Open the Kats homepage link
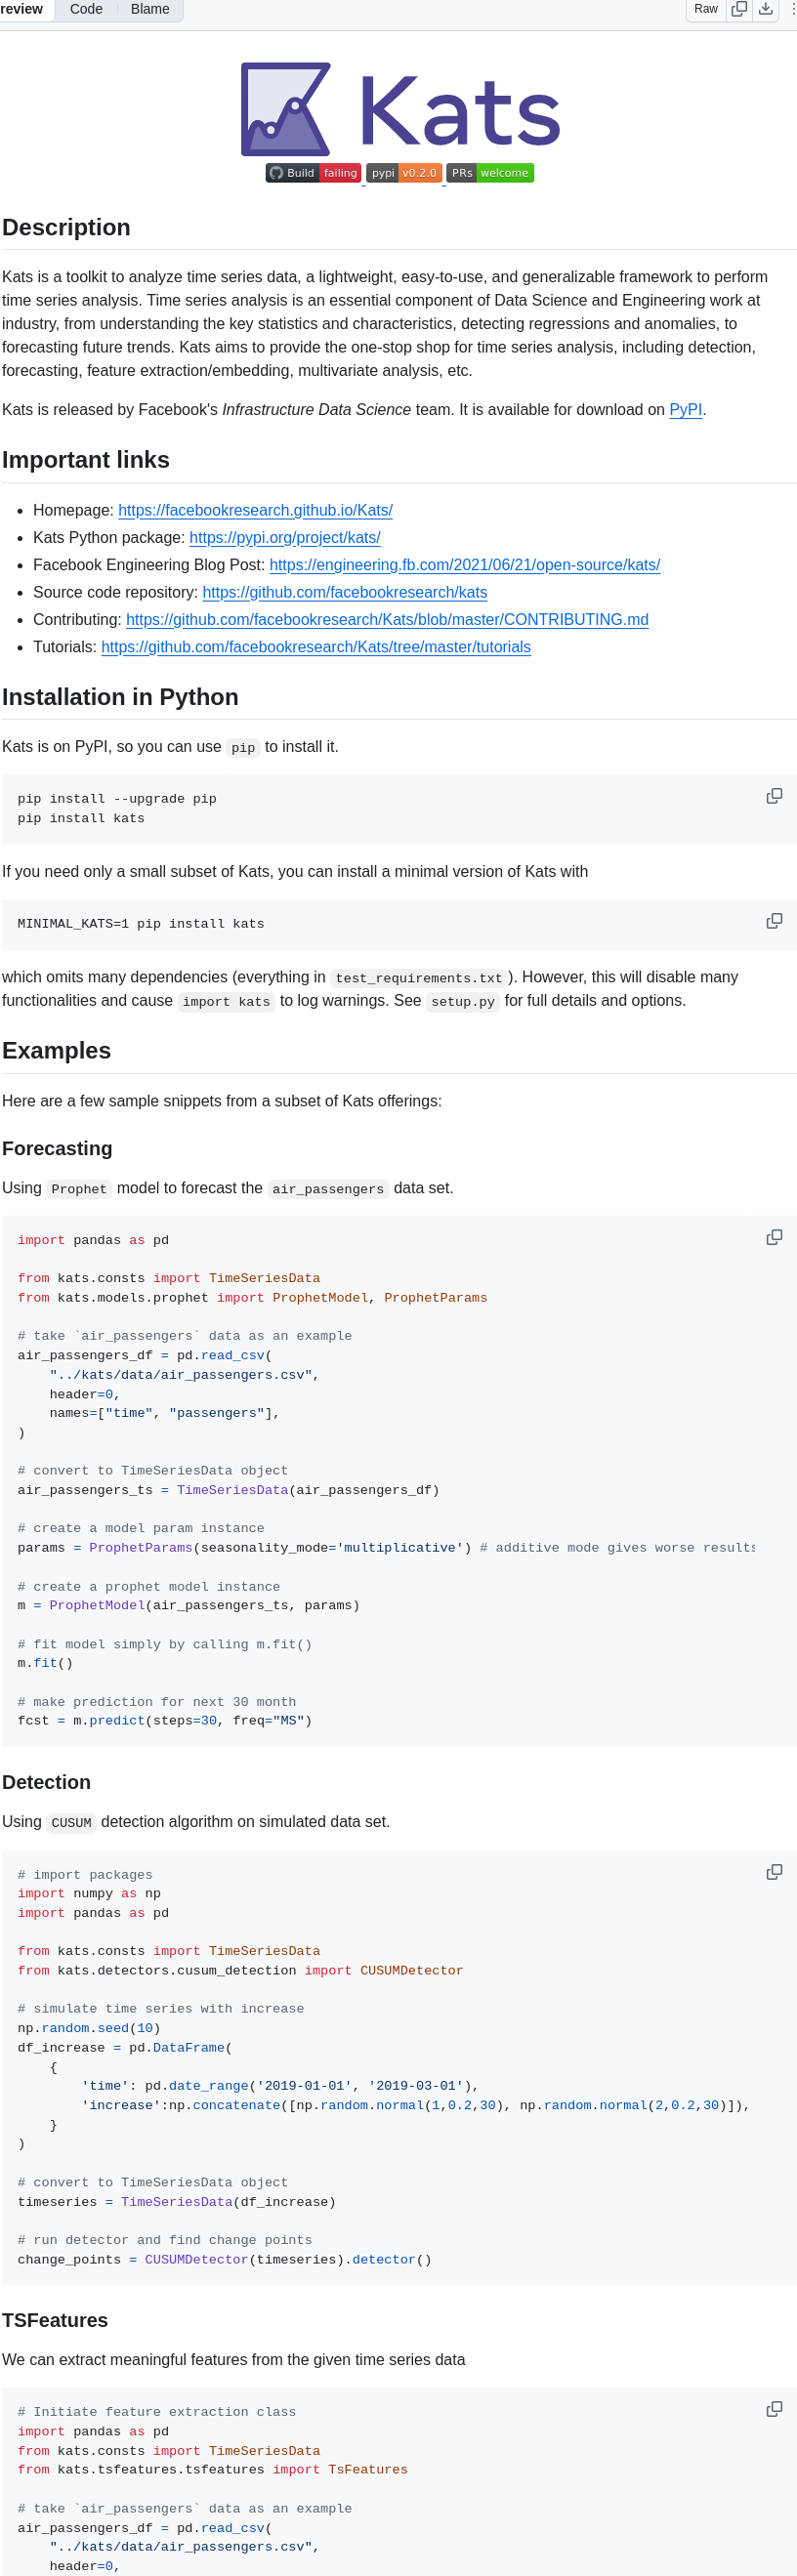Screen dimensions: 797x2576 (255, 510)
